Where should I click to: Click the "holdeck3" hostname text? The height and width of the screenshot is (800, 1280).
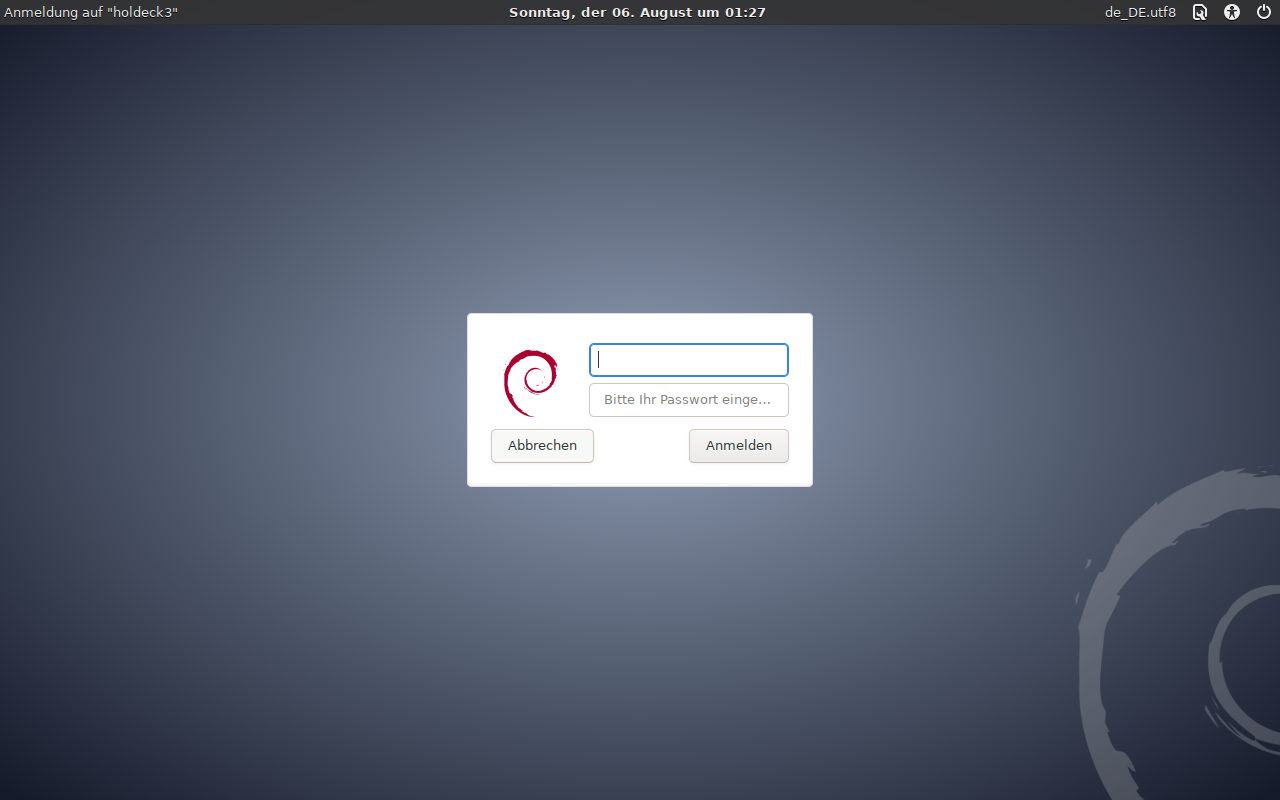[x=142, y=13]
